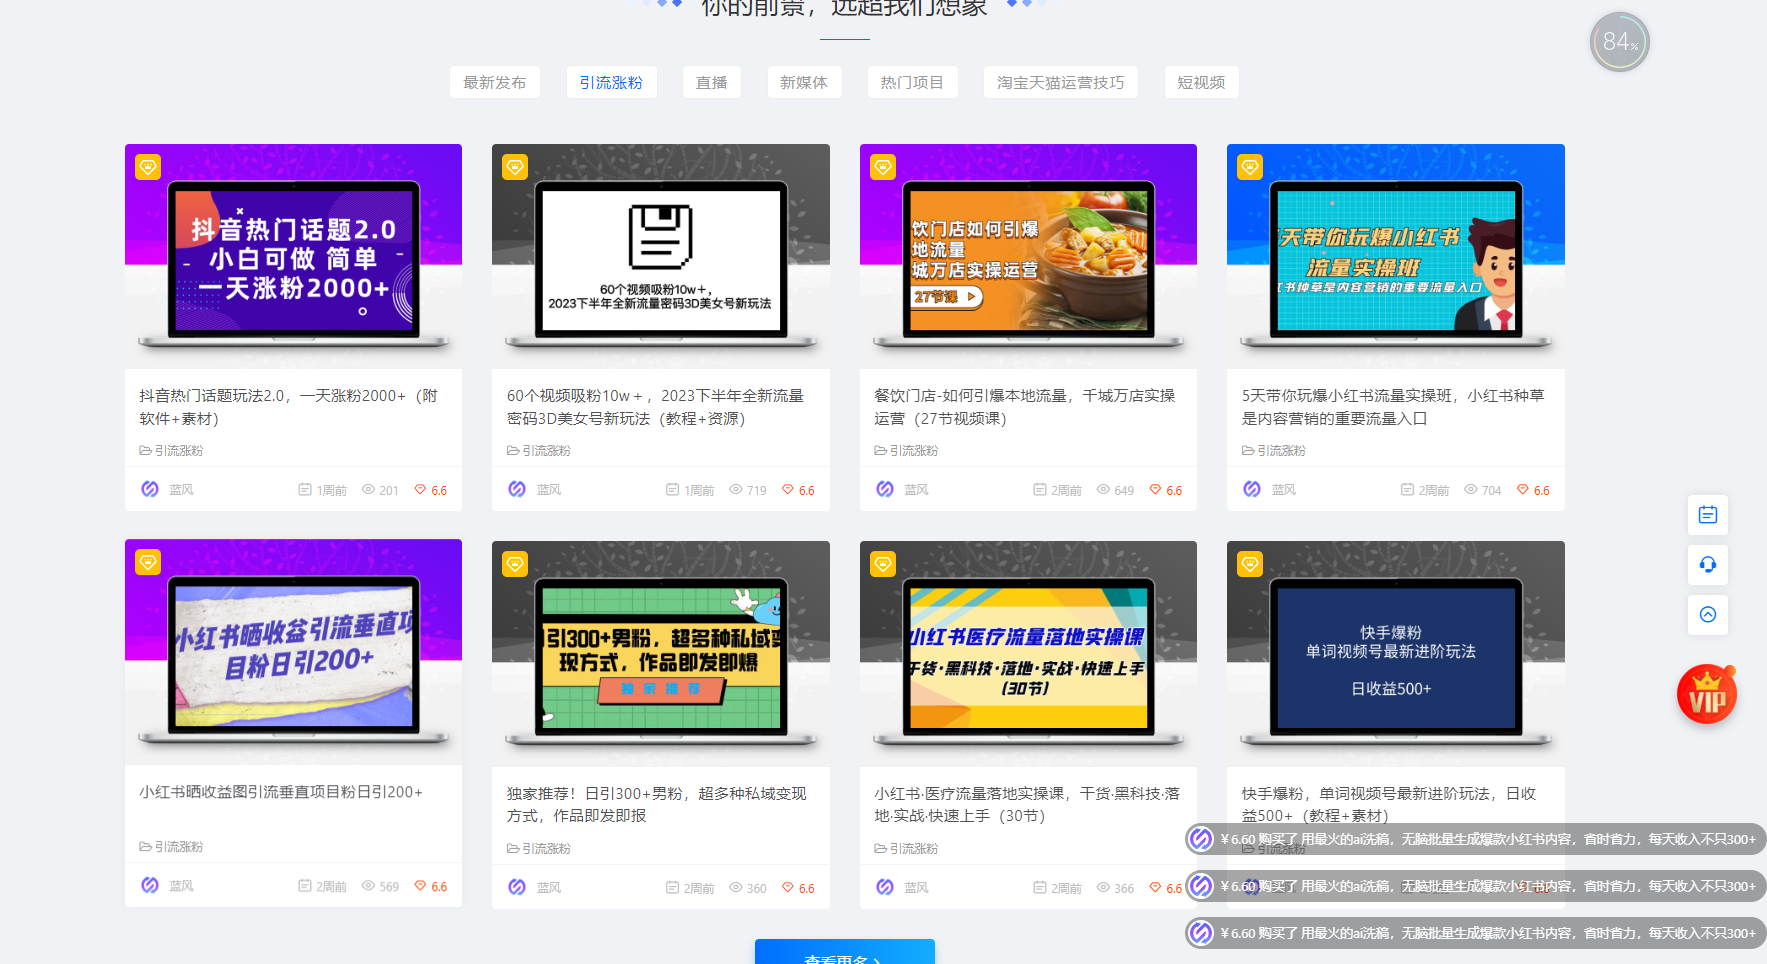Image resolution: width=1767 pixels, height=964 pixels.
Task: Click title 独家推荐！日引300+男粉
Action: pyautogui.click(x=657, y=805)
